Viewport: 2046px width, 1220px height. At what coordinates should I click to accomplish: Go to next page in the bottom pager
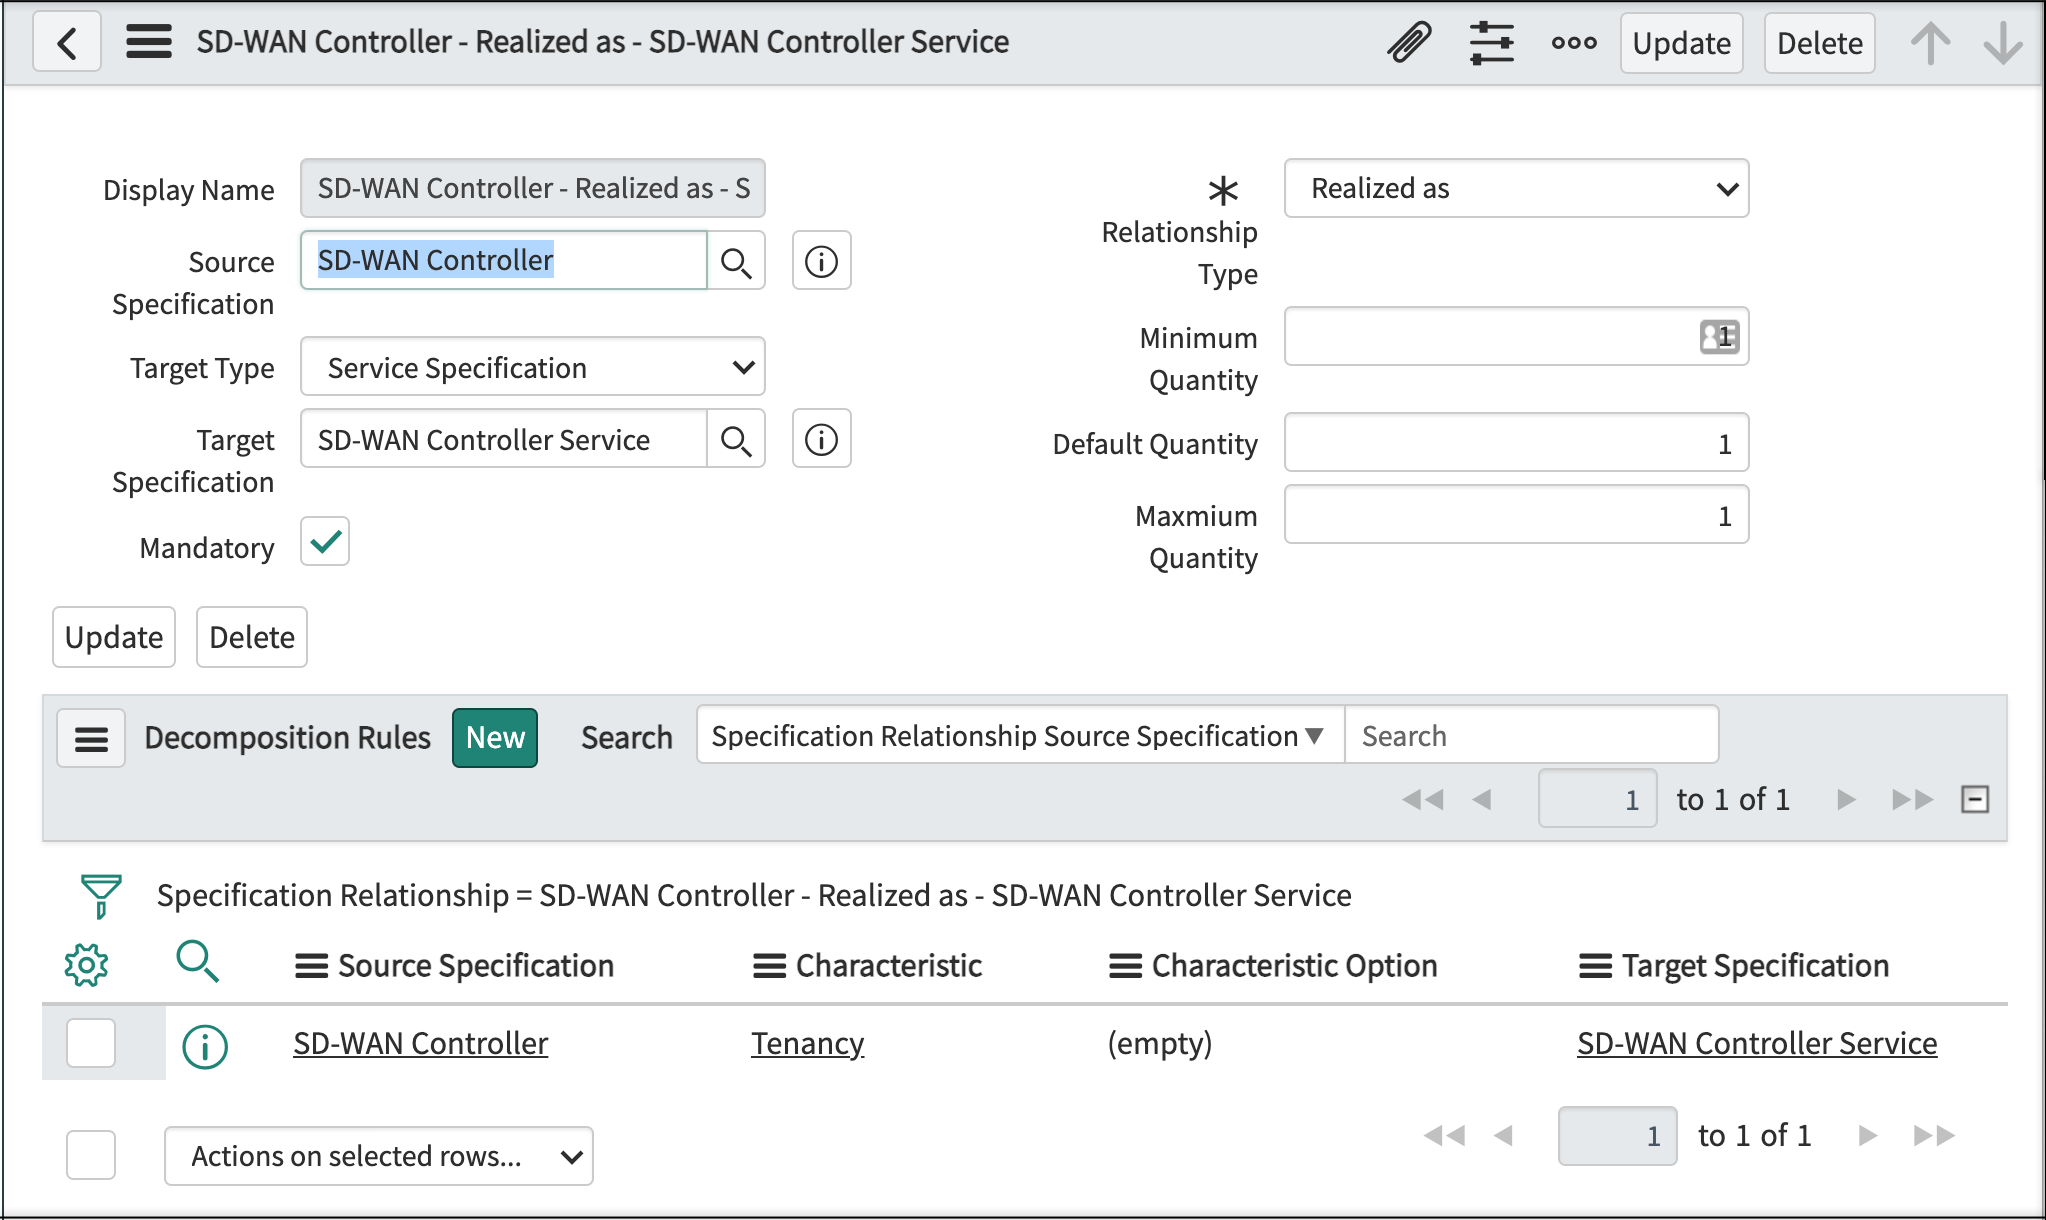1867,1135
